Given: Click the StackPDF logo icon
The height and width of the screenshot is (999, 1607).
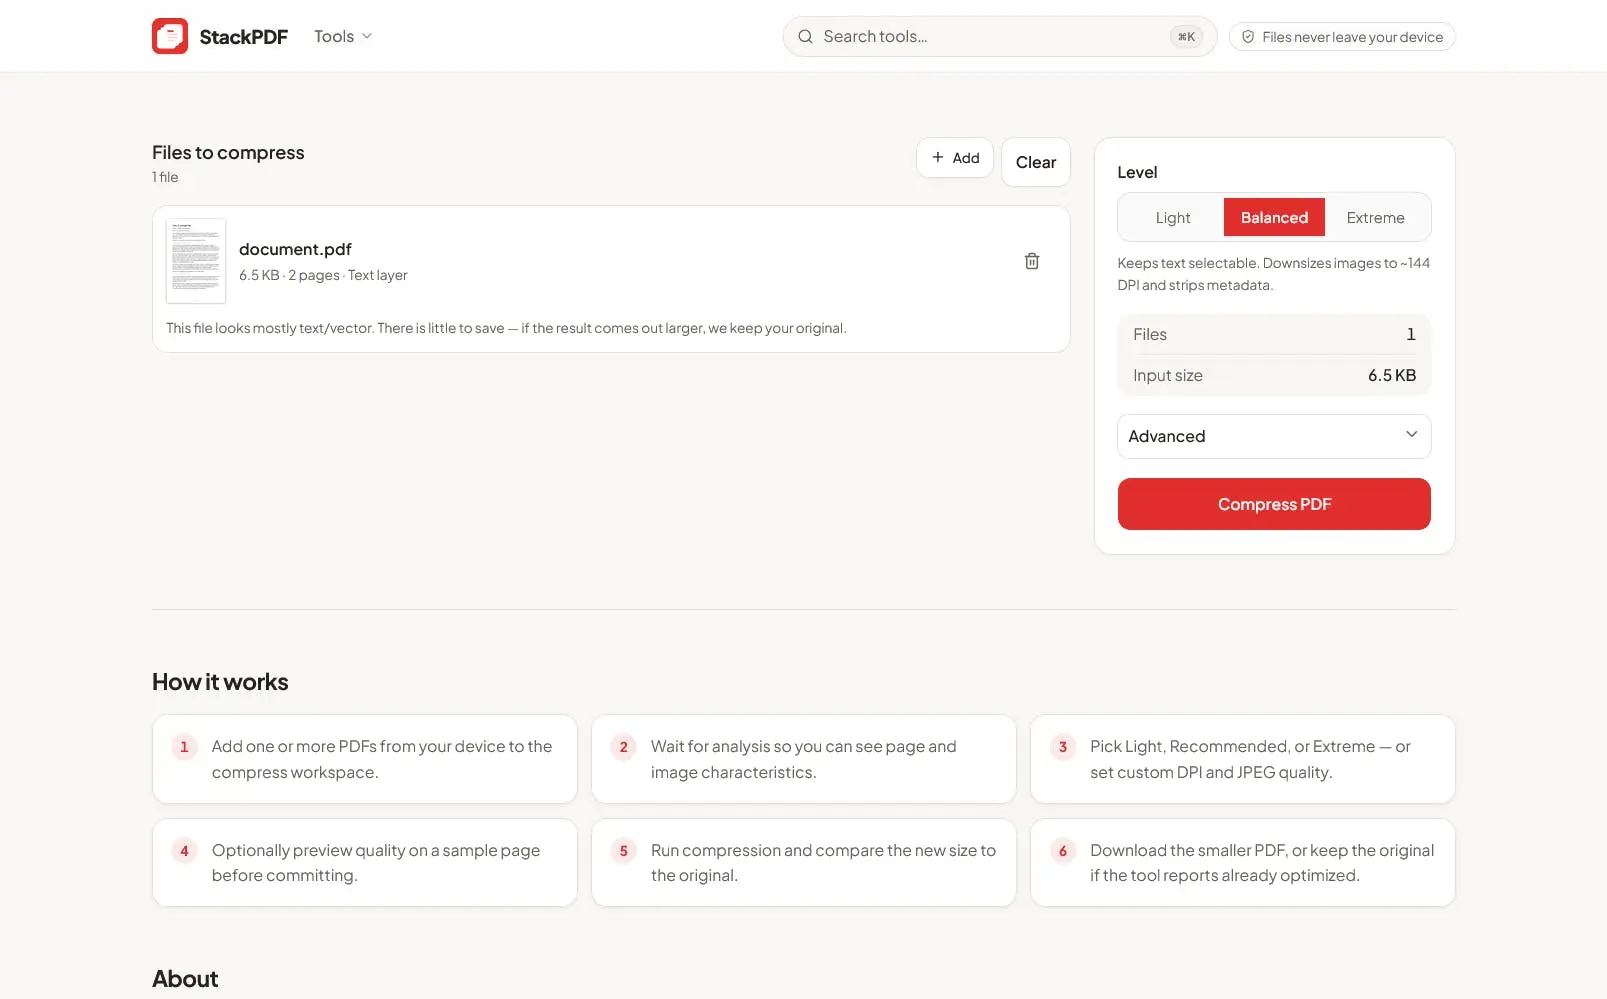Looking at the screenshot, I should [x=170, y=36].
